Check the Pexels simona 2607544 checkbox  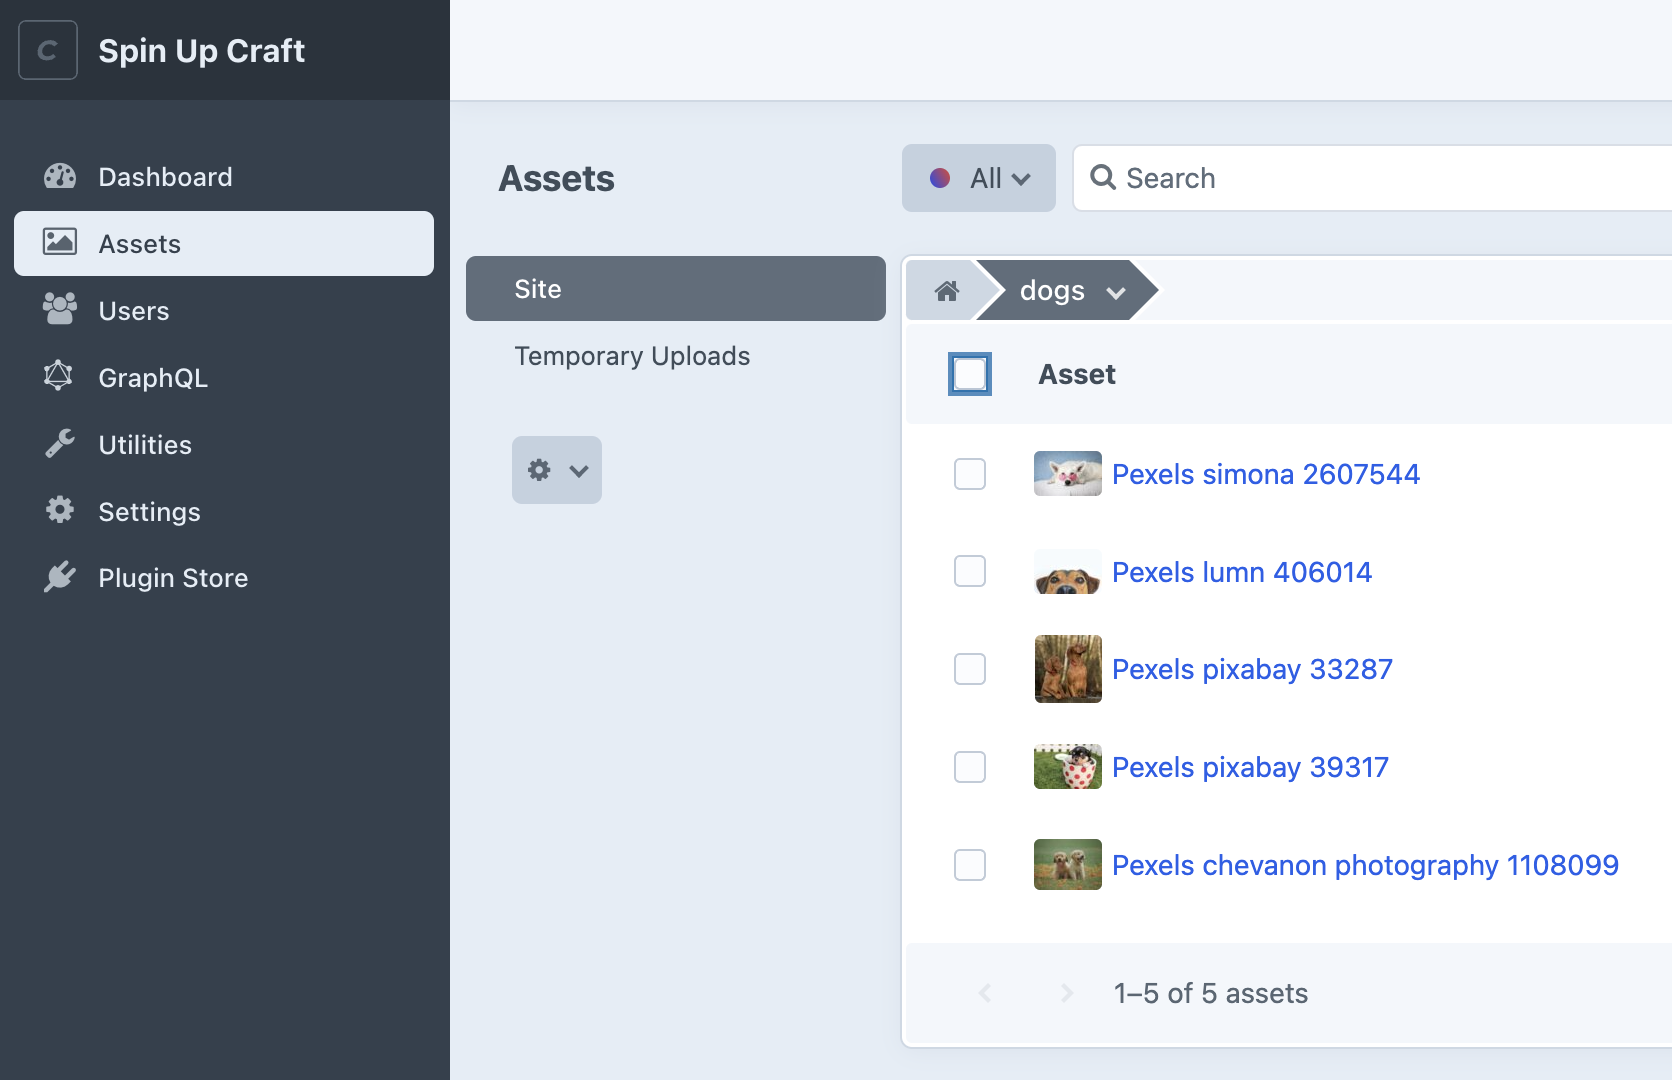(x=969, y=474)
